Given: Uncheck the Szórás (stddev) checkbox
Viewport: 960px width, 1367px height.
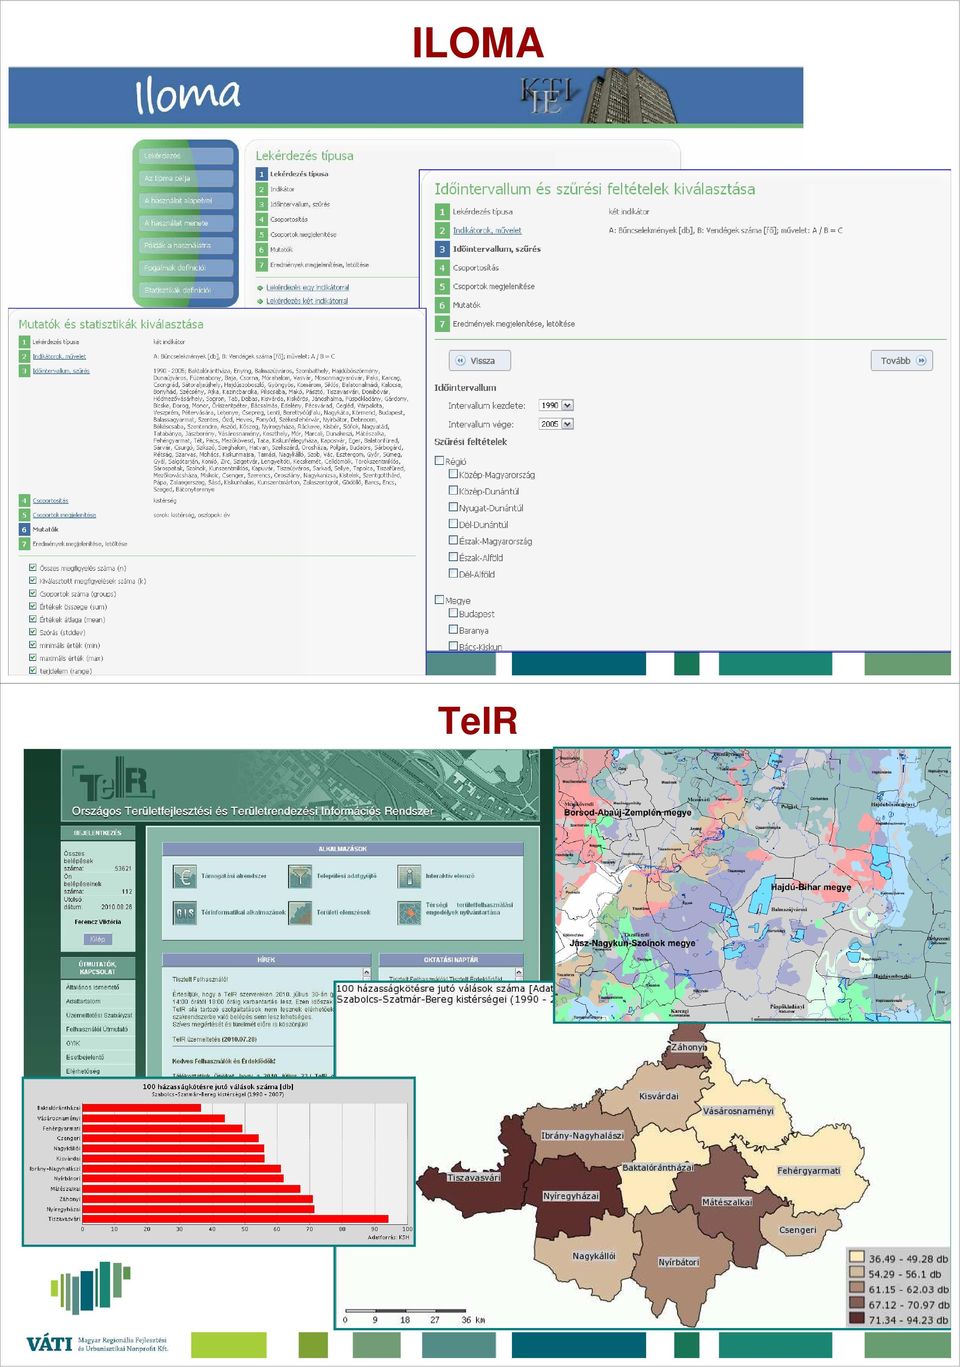Looking at the screenshot, I should click(x=32, y=632).
